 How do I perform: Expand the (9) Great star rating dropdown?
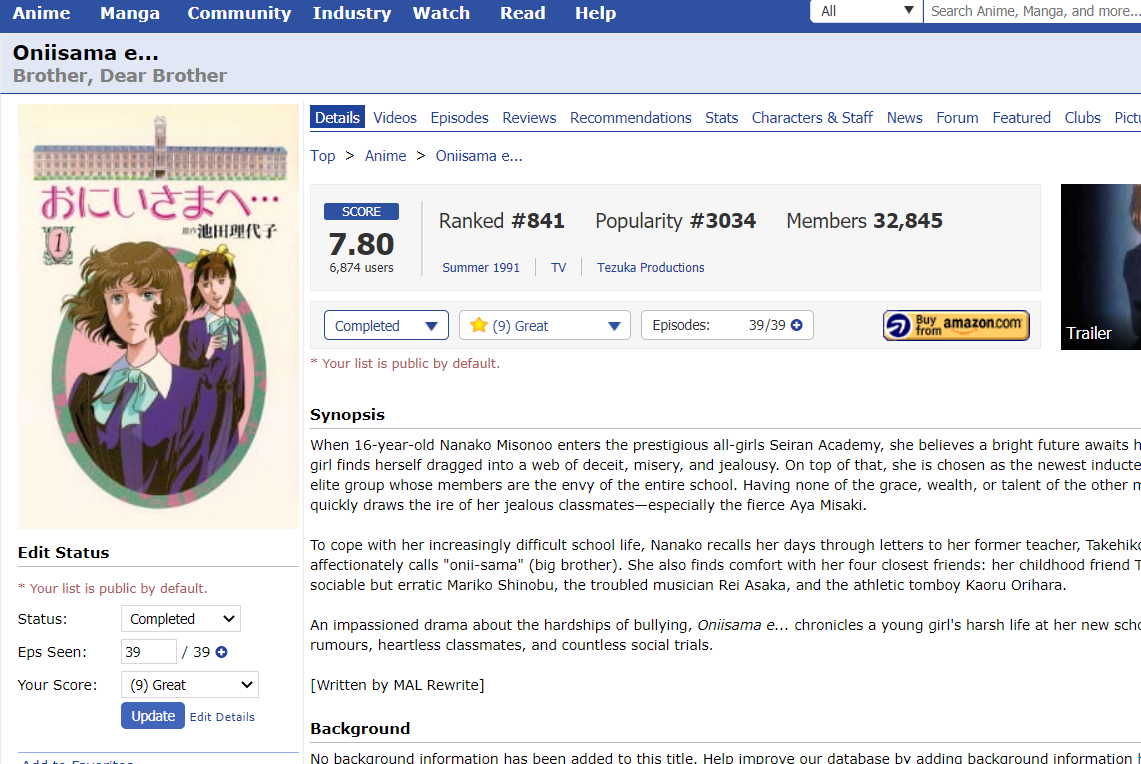click(544, 326)
